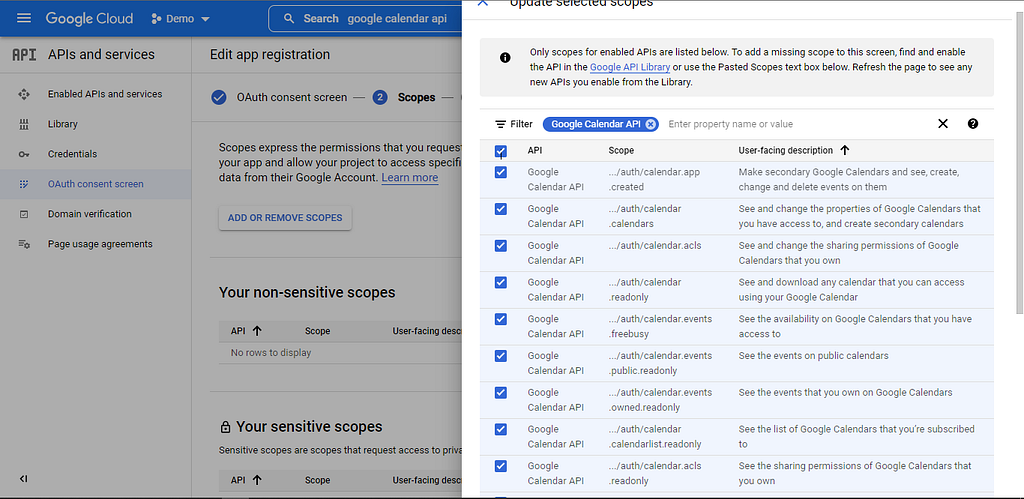This screenshot has width=1024, height=499.
Task: Uncheck the calendar.acls.readonly scope
Action: point(501,466)
